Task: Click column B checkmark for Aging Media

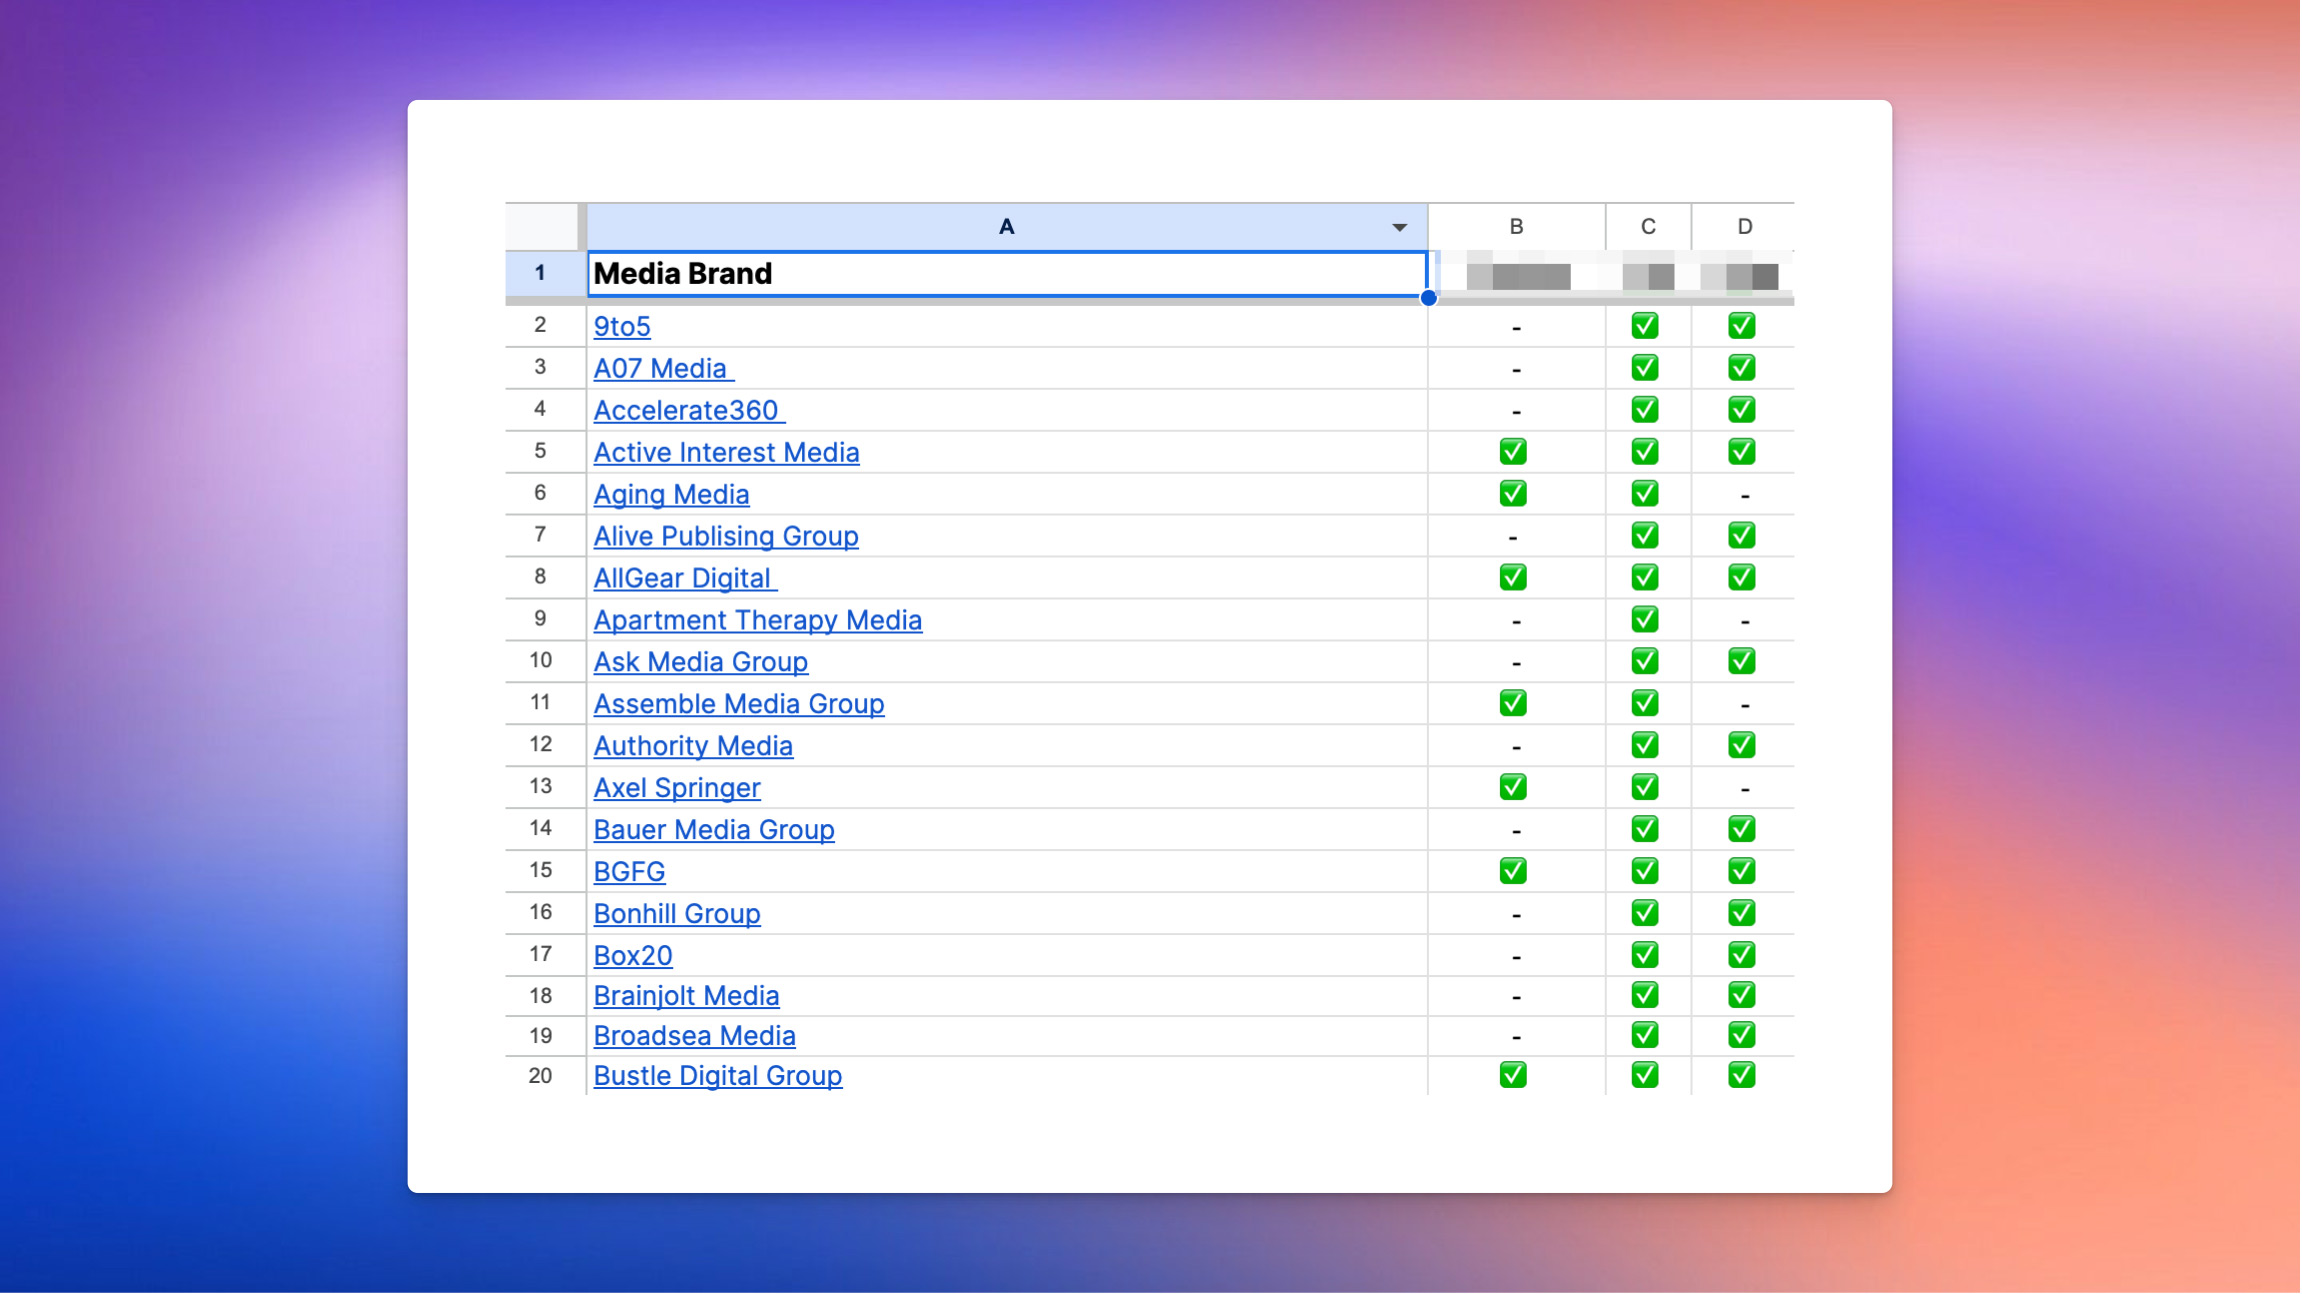Action: (x=1513, y=494)
